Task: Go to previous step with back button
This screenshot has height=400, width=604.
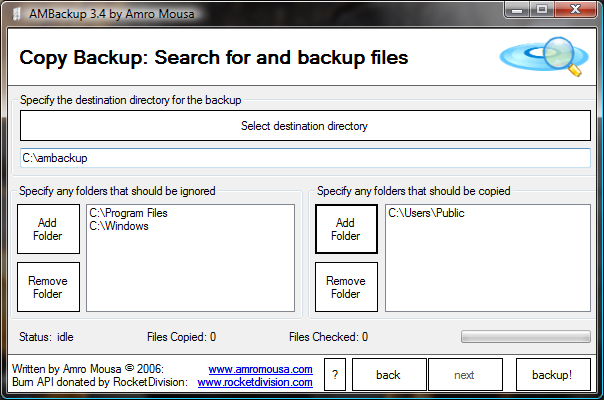Action: pyautogui.click(x=389, y=375)
